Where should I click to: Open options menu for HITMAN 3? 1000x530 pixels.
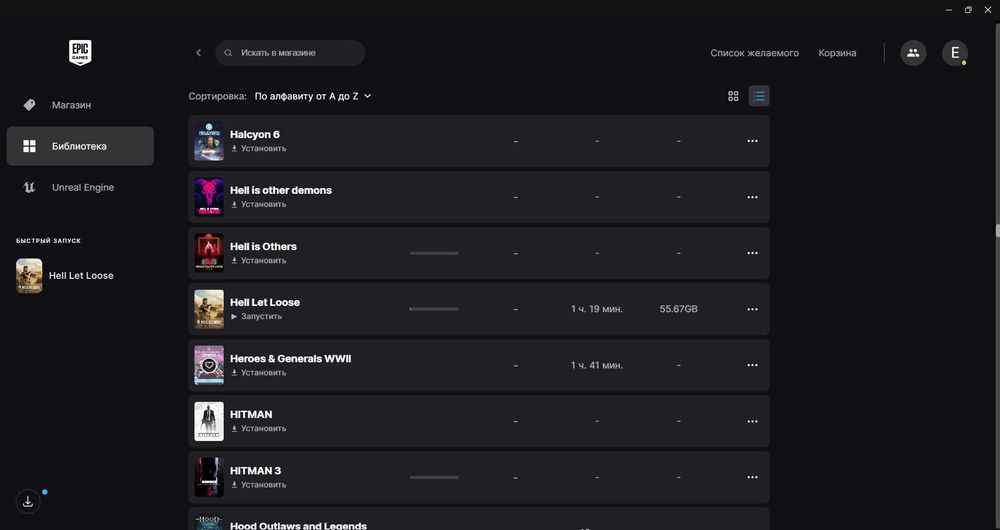(x=752, y=477)
